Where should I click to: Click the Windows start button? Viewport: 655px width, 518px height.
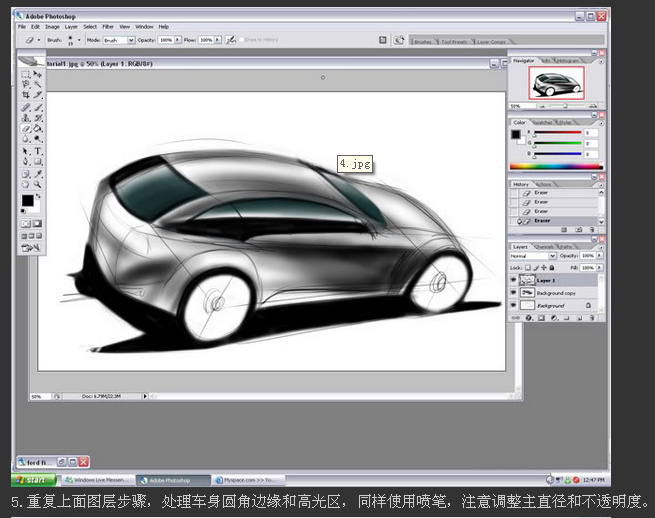tap(34, 480)
